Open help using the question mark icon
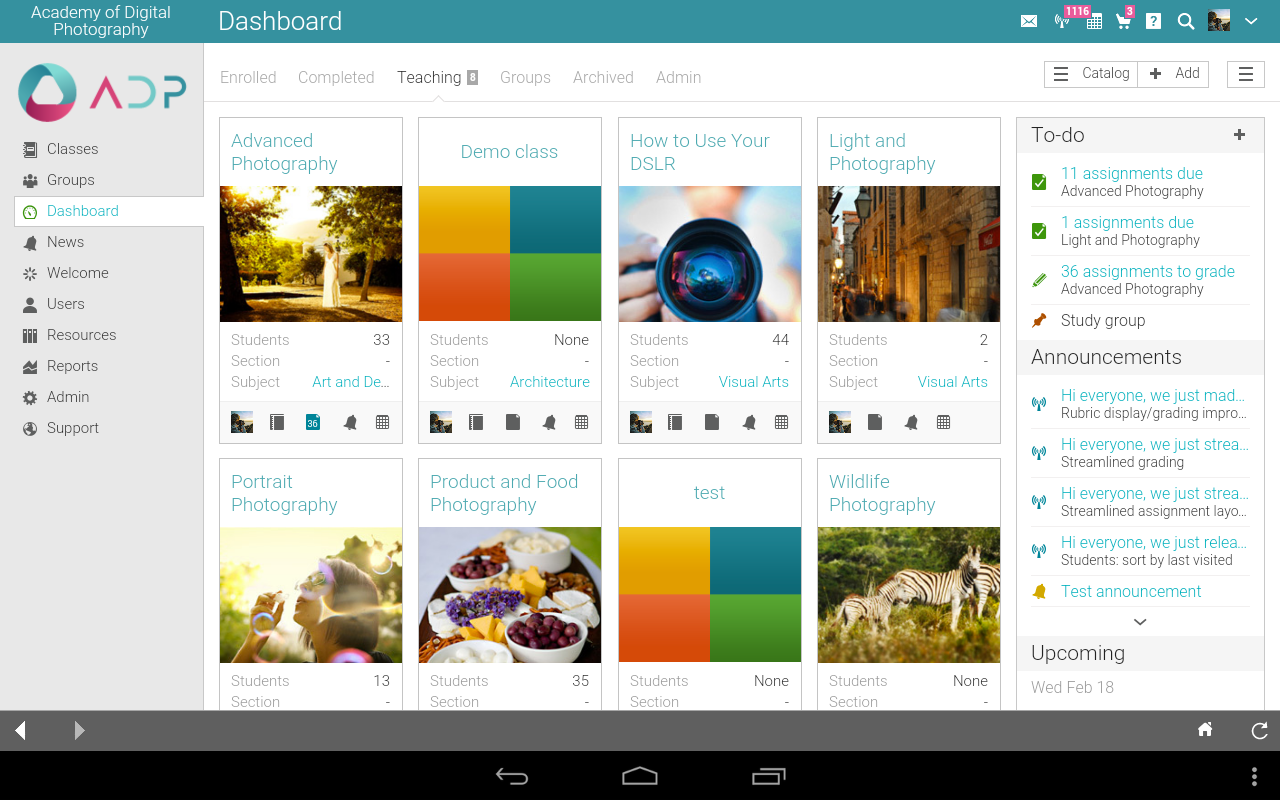 pos(1153,20)
